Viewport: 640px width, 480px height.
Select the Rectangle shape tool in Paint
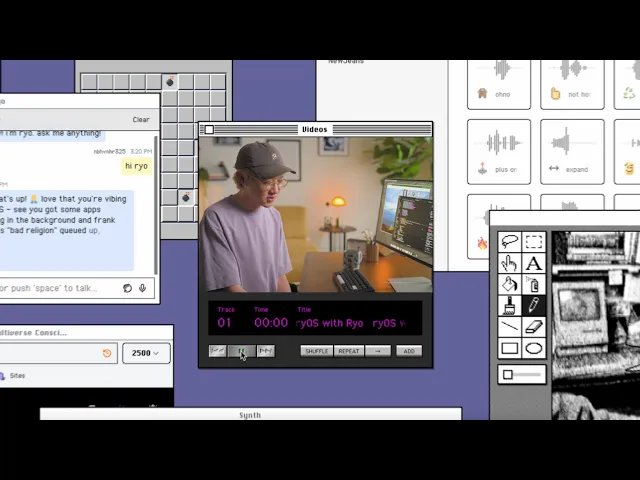509,348
